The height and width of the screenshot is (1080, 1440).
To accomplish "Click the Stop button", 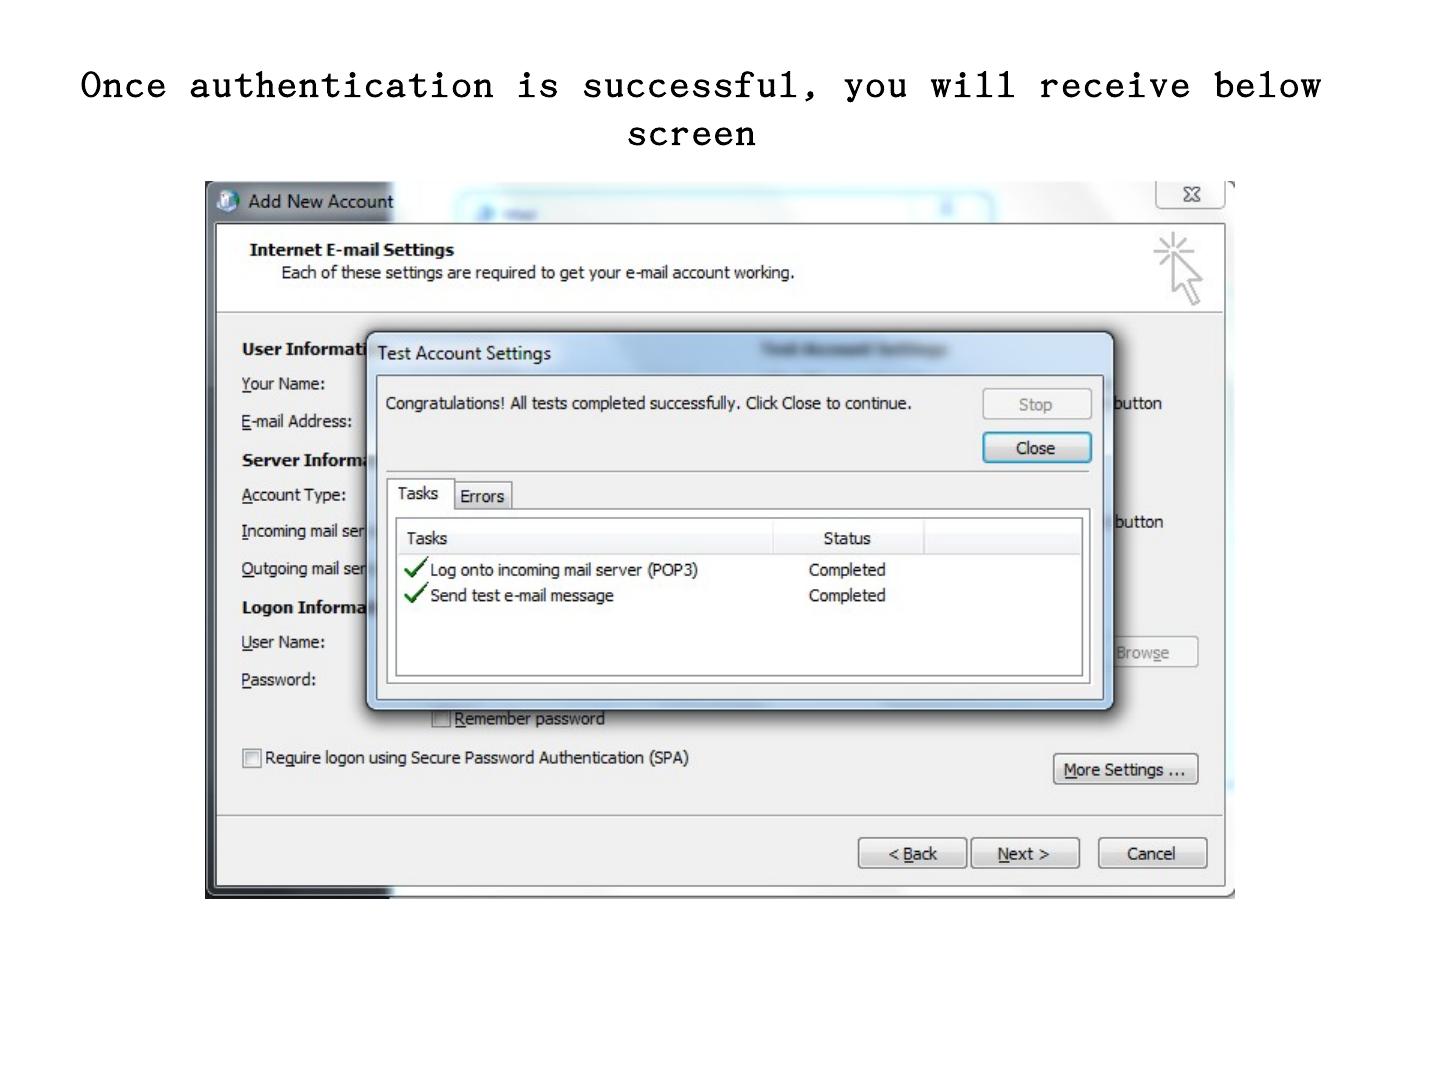I will coord(1036,404).
